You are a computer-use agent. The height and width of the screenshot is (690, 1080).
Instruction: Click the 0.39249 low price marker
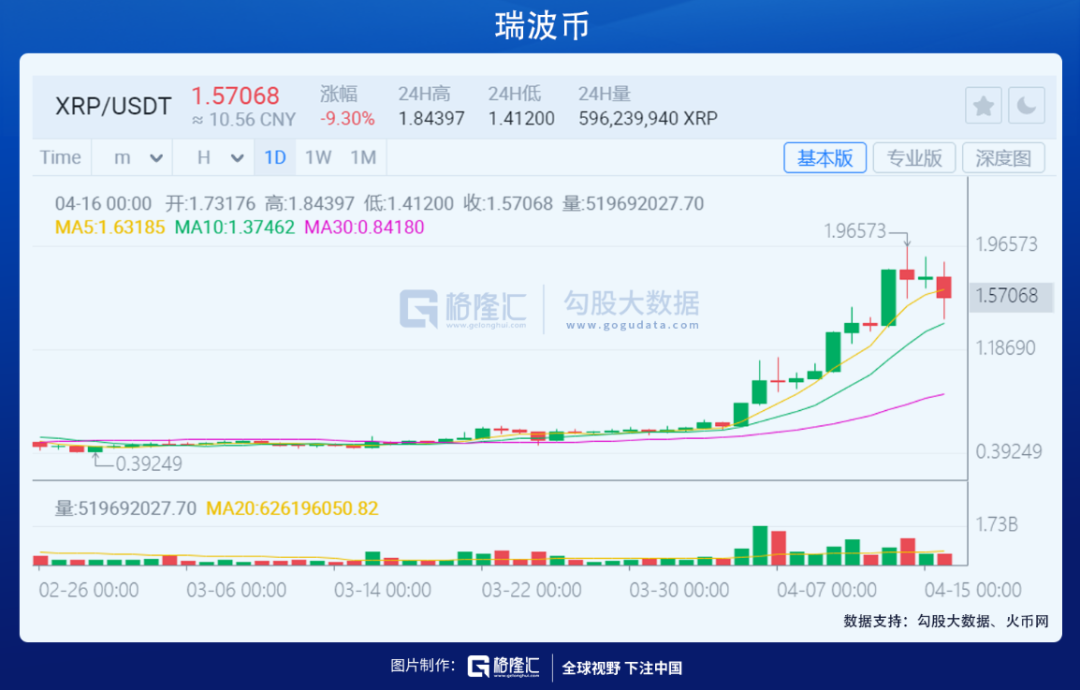(149, 464)
